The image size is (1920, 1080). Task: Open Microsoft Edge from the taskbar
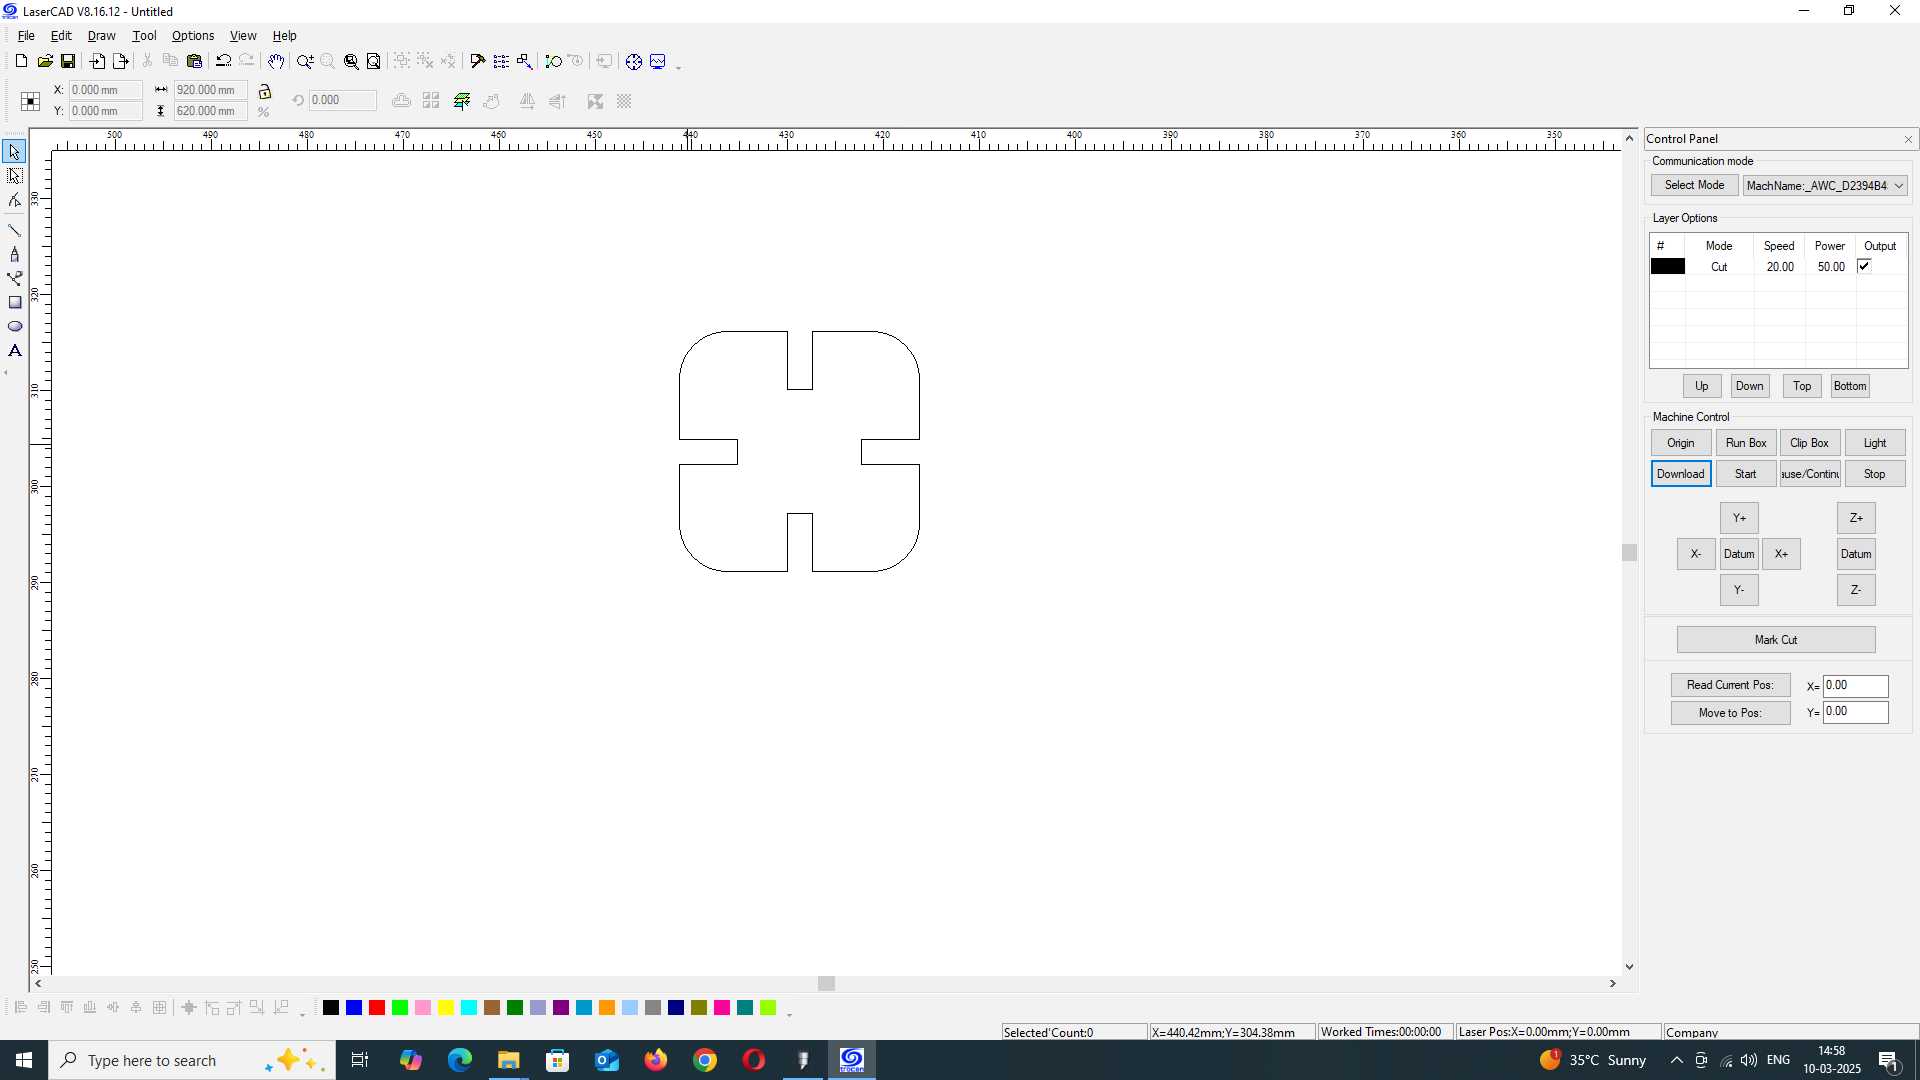(x=459, y=1060)
